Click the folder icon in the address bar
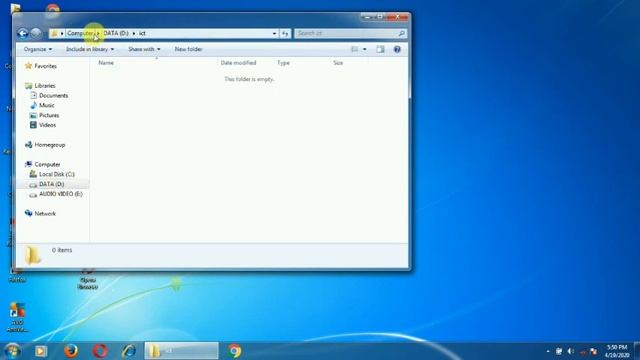The width and height of the screenshot is (640, 360). tap(54, 33)
